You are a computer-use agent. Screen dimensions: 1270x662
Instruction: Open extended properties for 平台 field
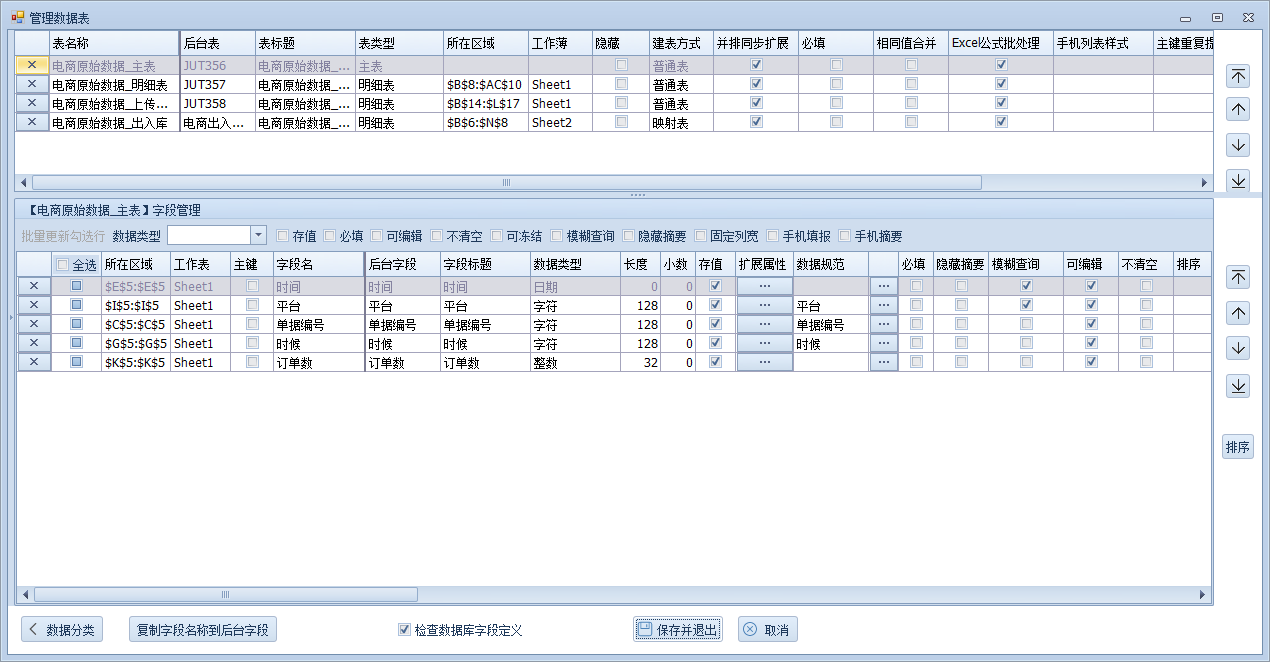[x=764, y=305]
